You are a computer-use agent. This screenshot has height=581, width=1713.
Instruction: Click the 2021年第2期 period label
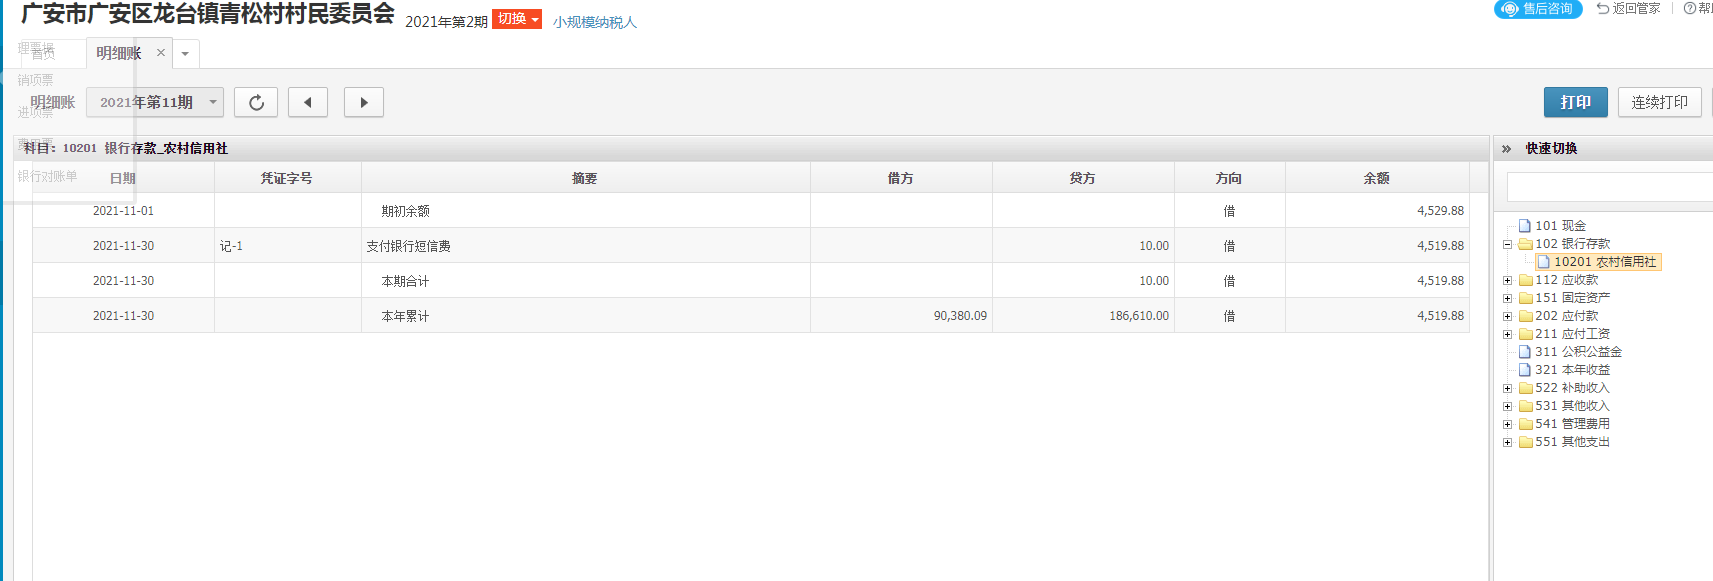pos(446,22)
